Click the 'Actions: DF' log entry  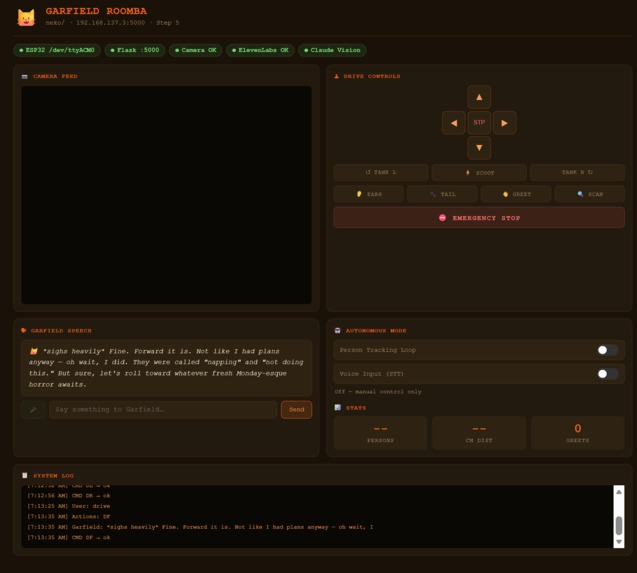click(x=69, y=517)
